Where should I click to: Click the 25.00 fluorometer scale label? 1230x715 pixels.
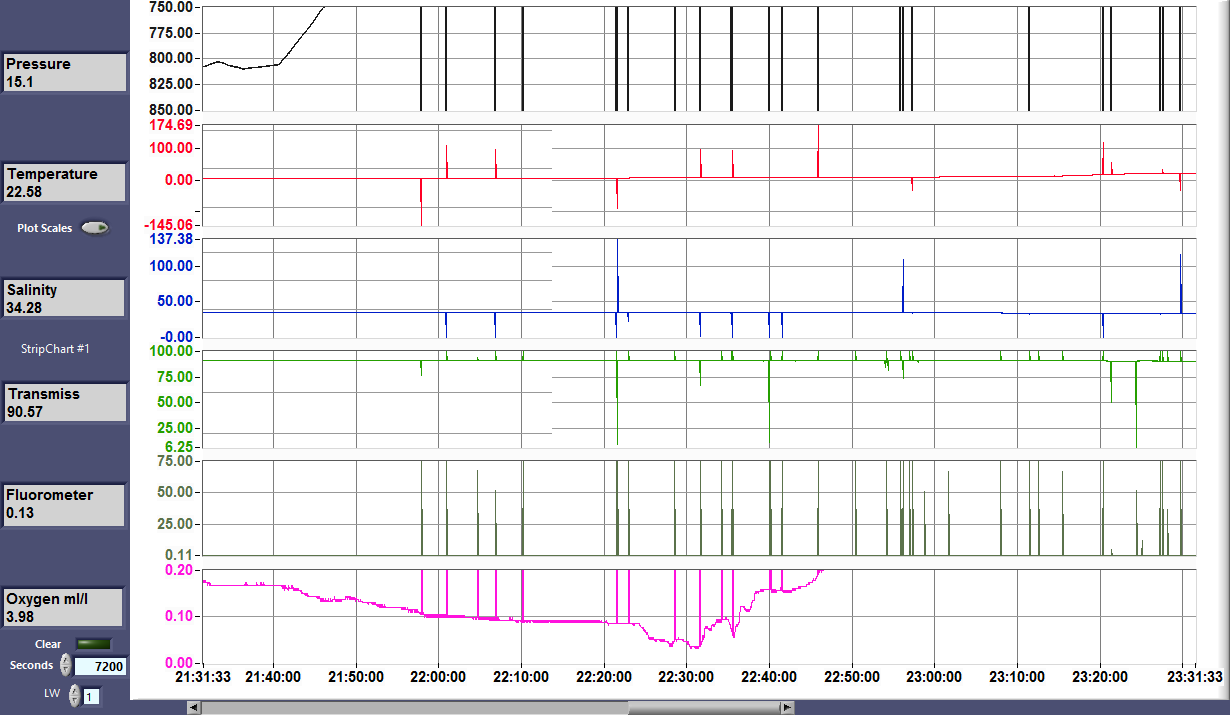[175, 524]
